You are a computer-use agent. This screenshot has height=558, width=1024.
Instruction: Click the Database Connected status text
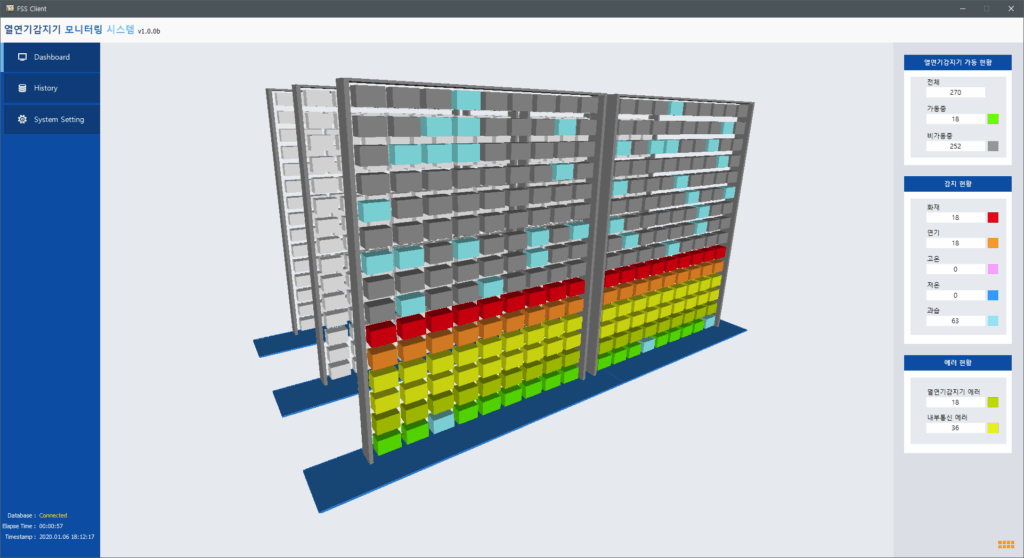pyautogui.click(x=52, y=515)
